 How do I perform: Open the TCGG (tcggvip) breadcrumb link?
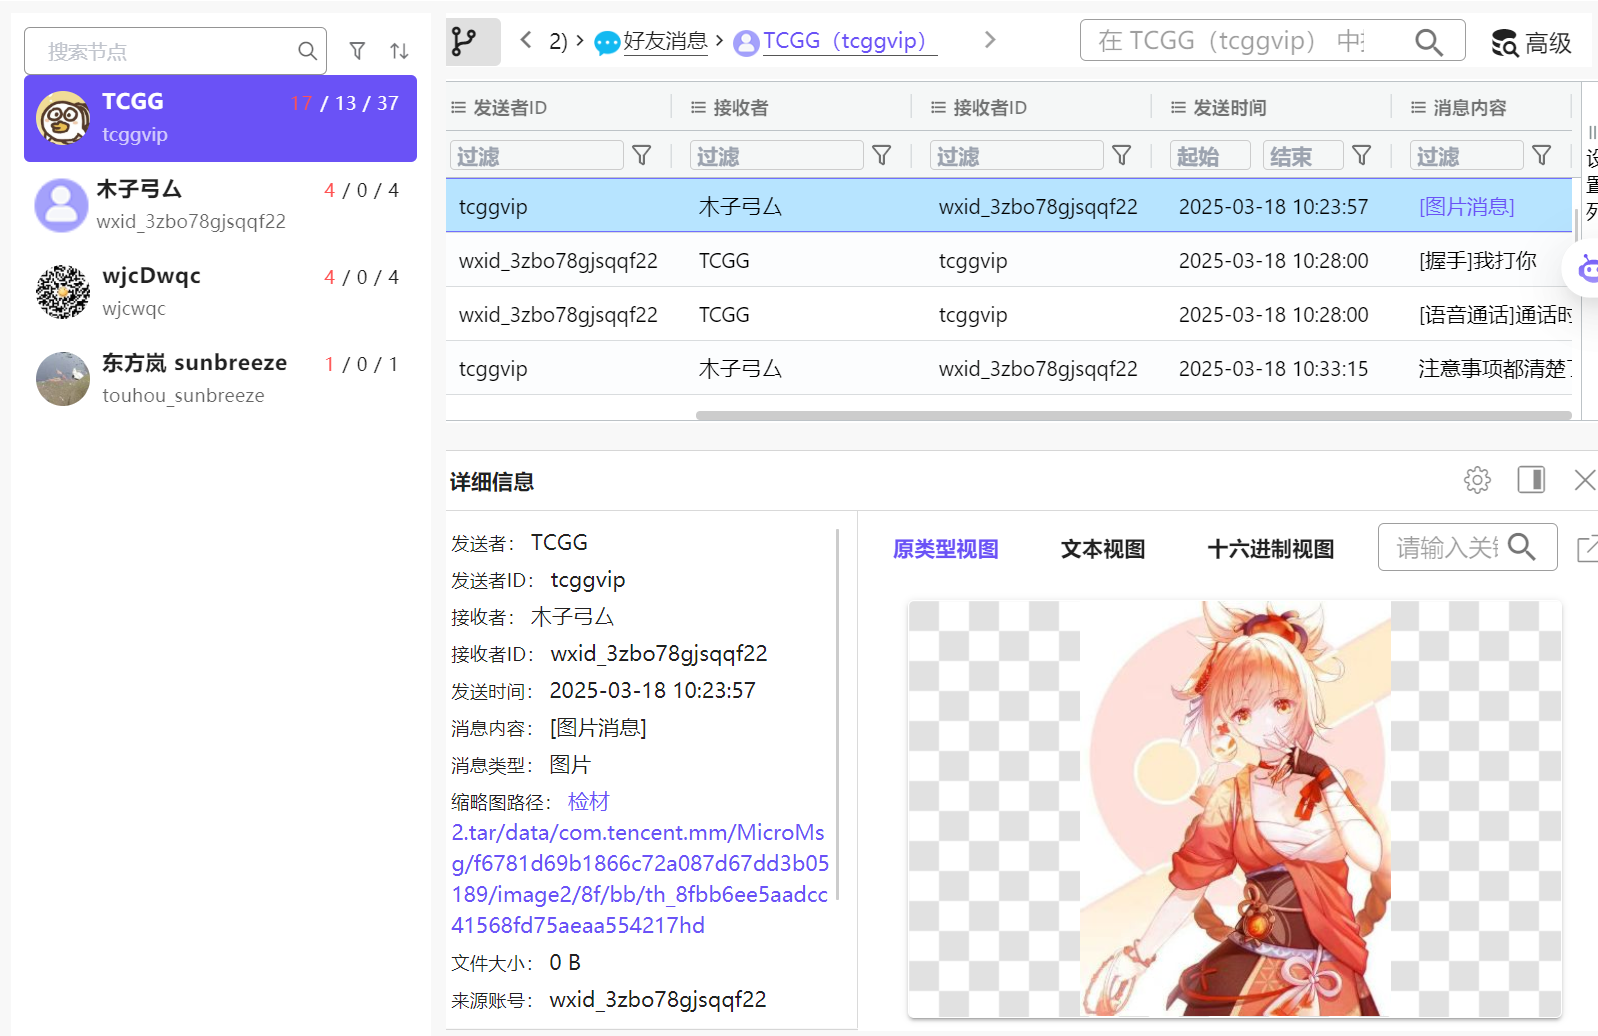click(x=850, y=41)
